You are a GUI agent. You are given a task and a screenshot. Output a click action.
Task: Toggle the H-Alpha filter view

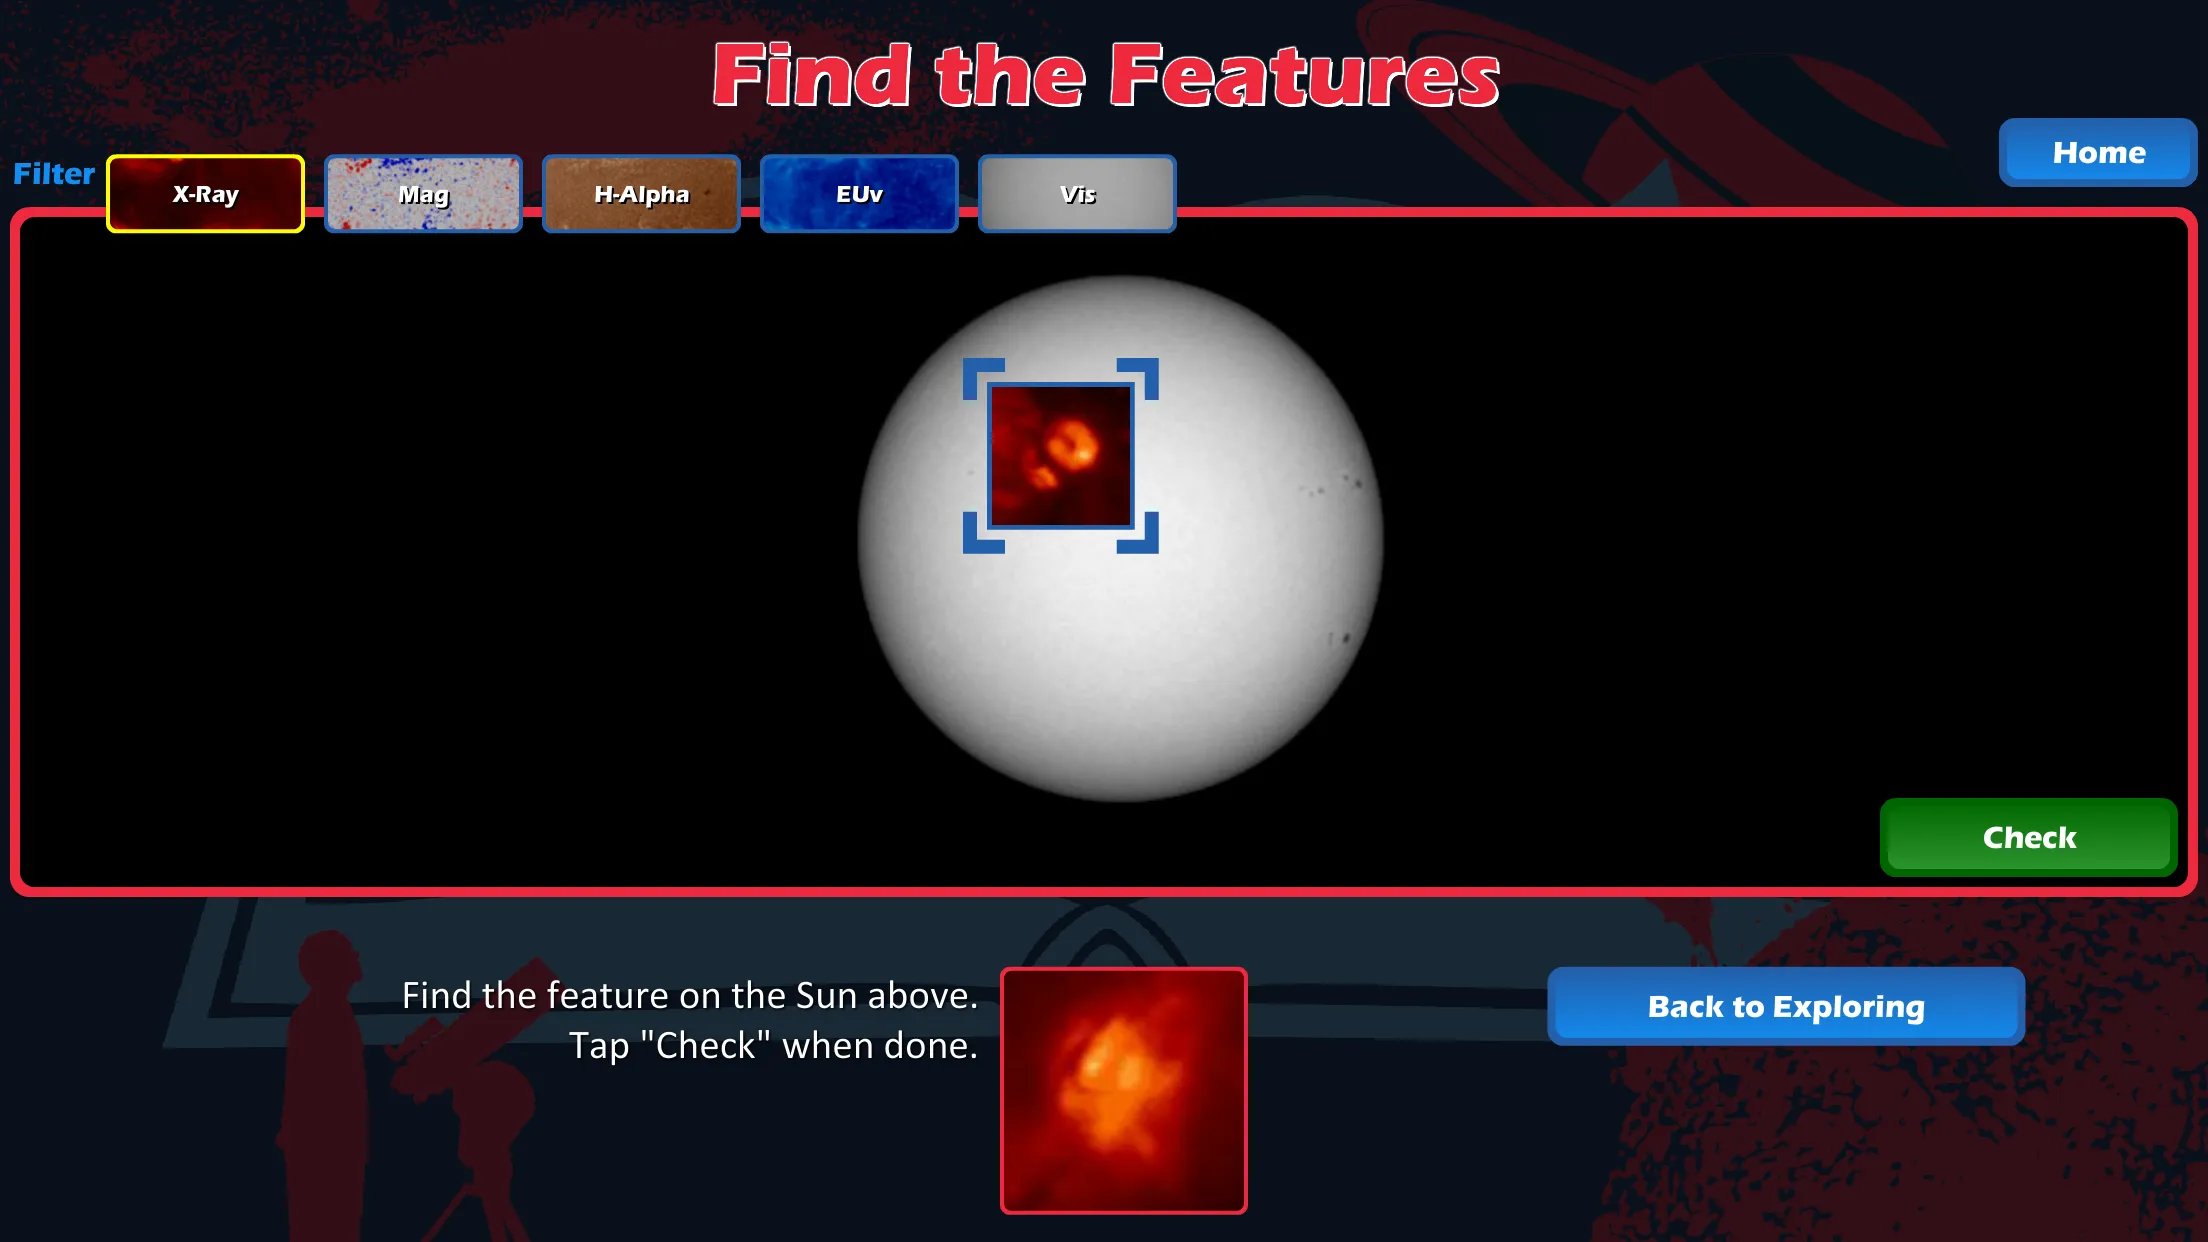coord(641,194)
